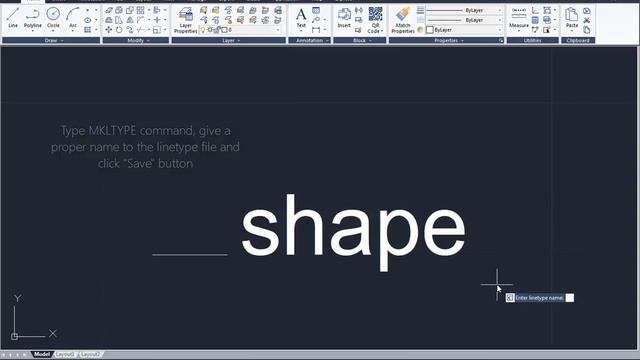The width and height of the screenshot is (640, 360).
Task: Click the line segment left of shape text
Action: (190, 255)
